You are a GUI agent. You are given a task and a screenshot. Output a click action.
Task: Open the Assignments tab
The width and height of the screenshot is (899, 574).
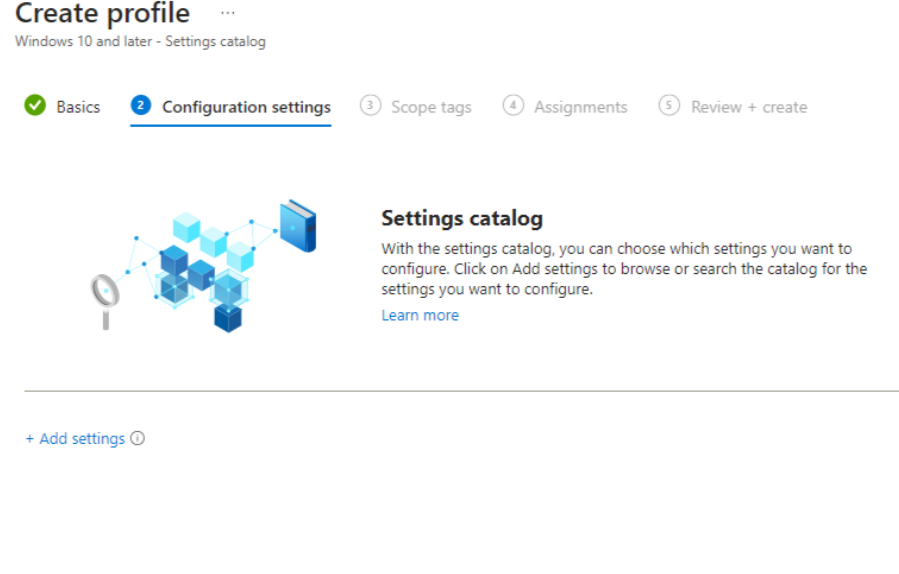(x=580, y=107)
